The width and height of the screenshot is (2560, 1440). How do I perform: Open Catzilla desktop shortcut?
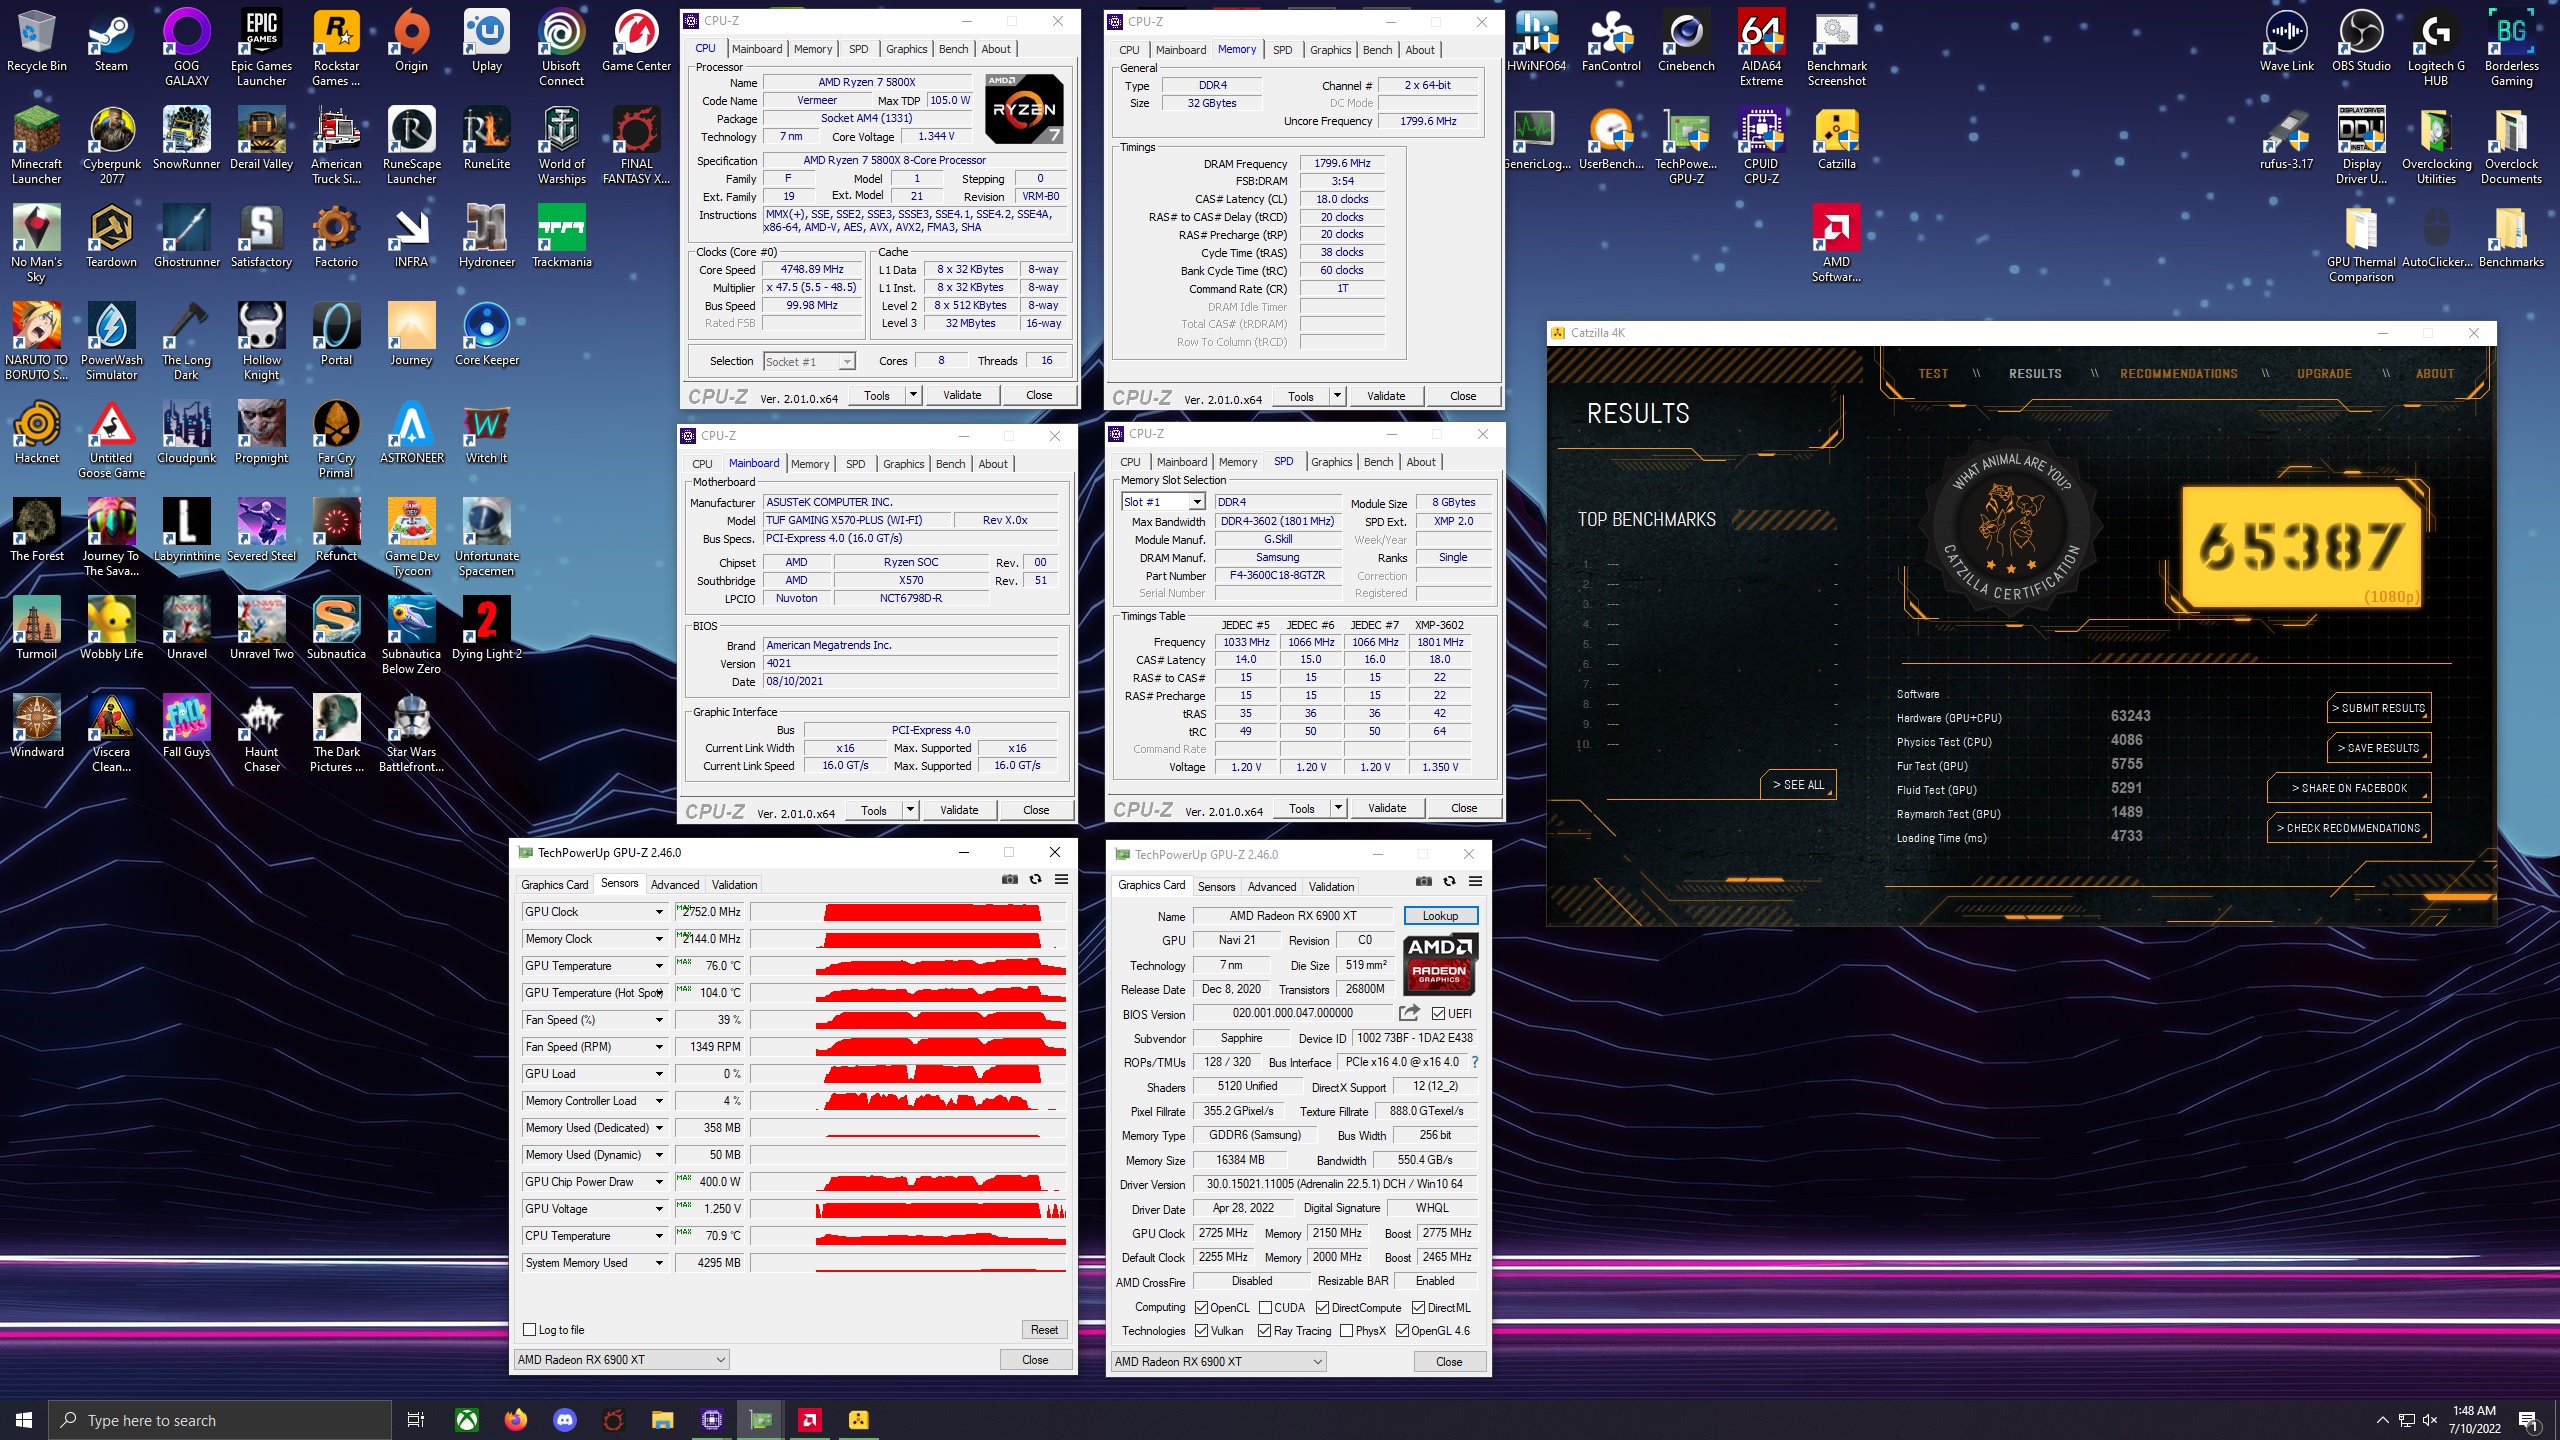point(1836,138)
